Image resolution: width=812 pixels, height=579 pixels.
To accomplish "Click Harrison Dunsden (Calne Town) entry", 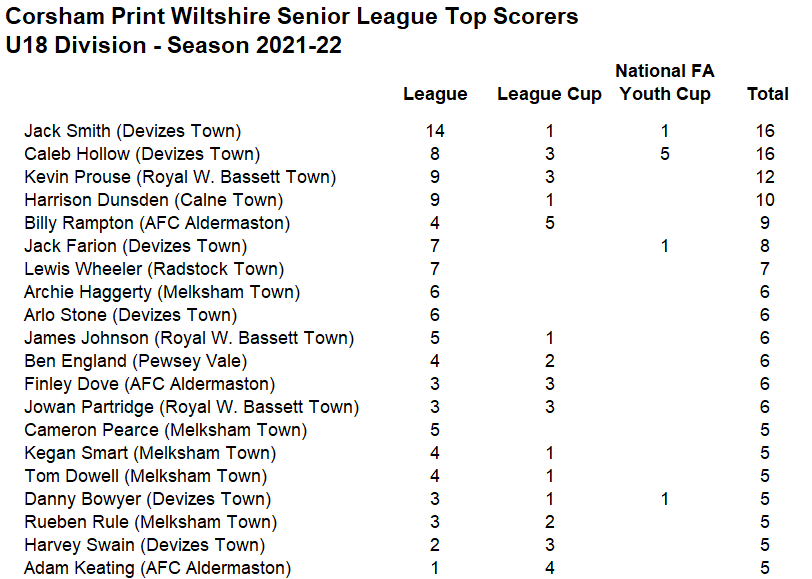I will click(x=154, y=200).
